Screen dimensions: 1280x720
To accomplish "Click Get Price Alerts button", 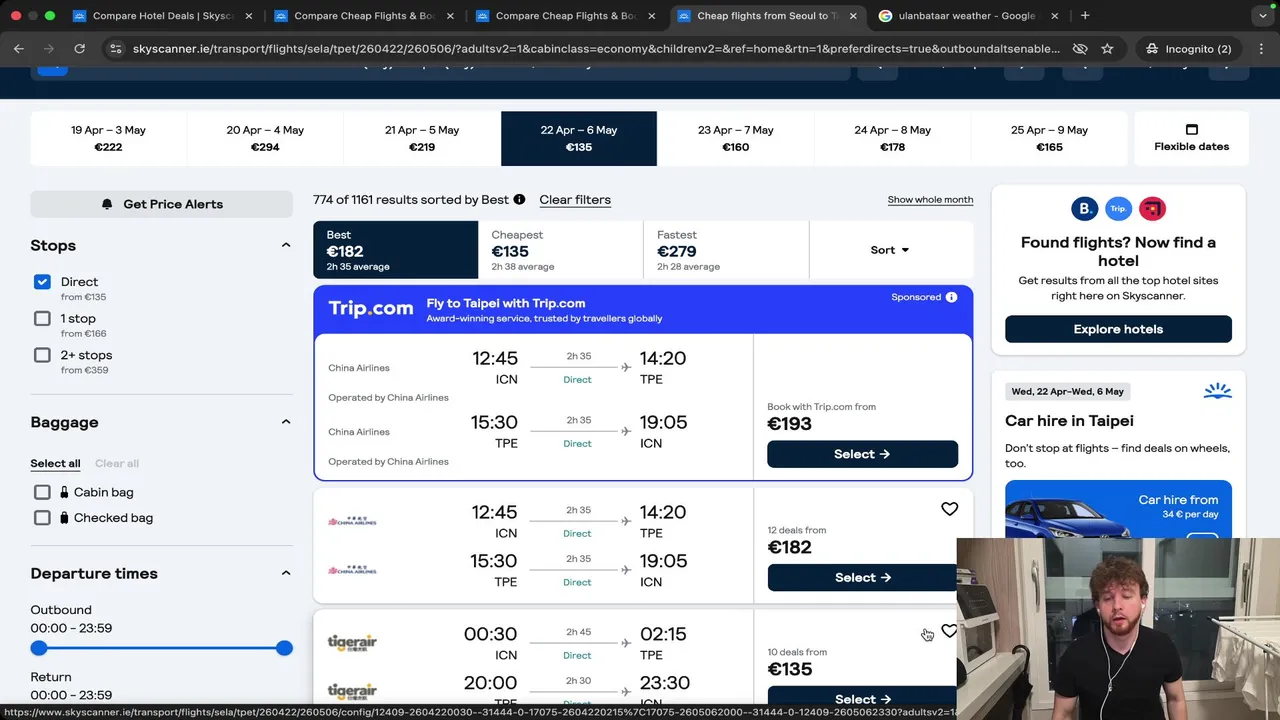I will coord(162,204).
